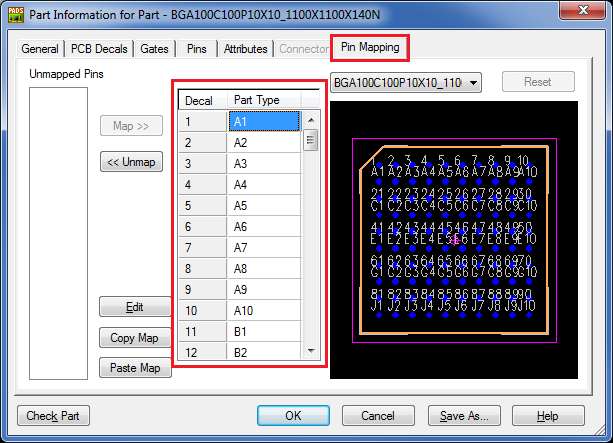Click decal row number 10
613x443 pixels.
point(203,311)
